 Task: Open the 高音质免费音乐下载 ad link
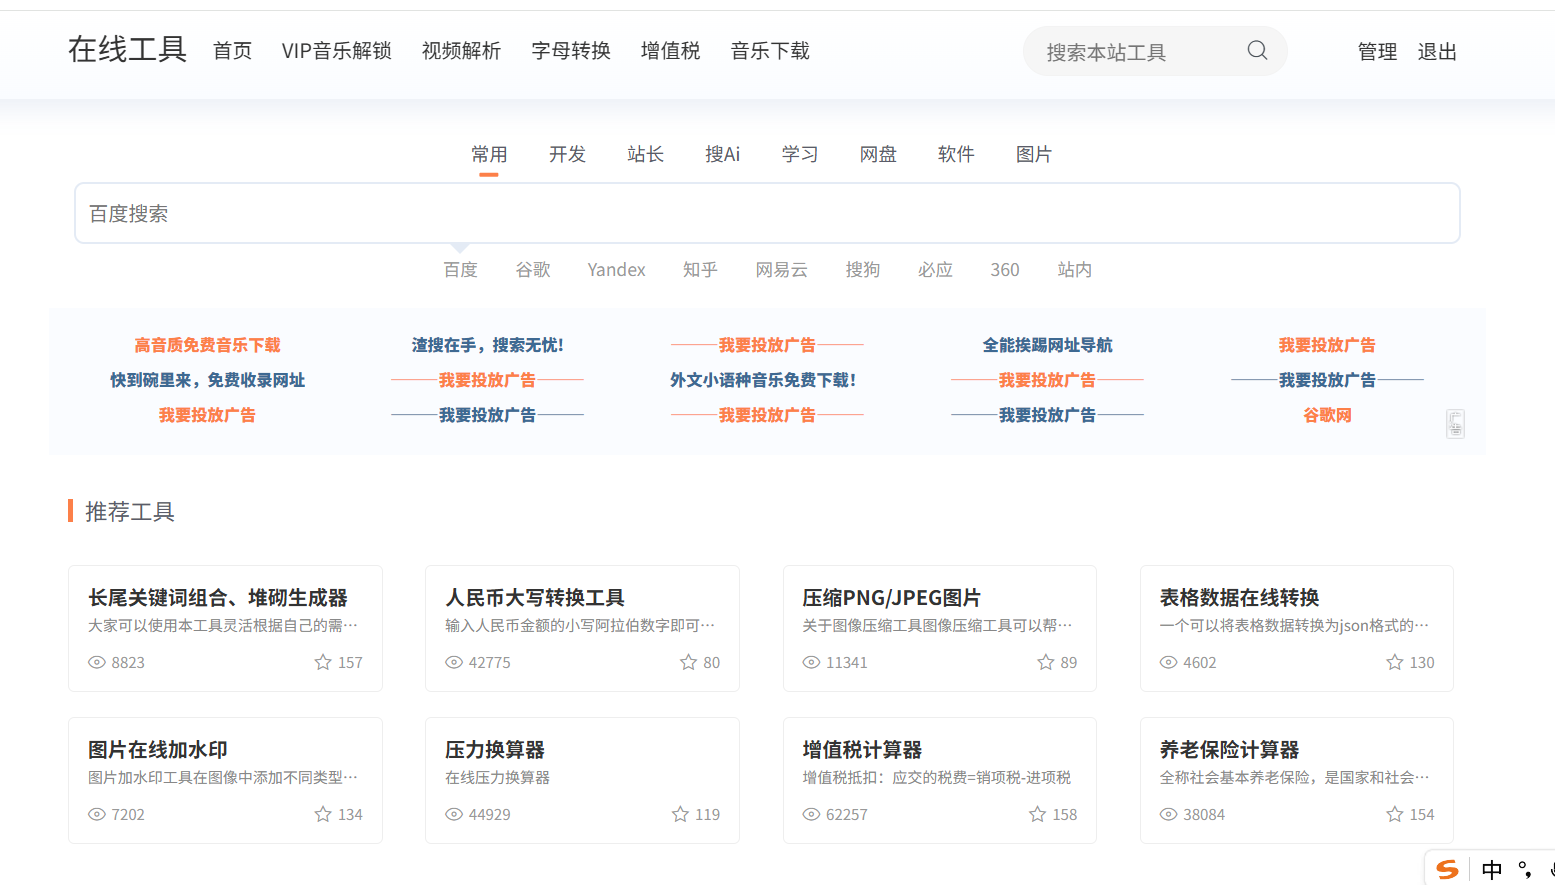(x=207, y=345)
